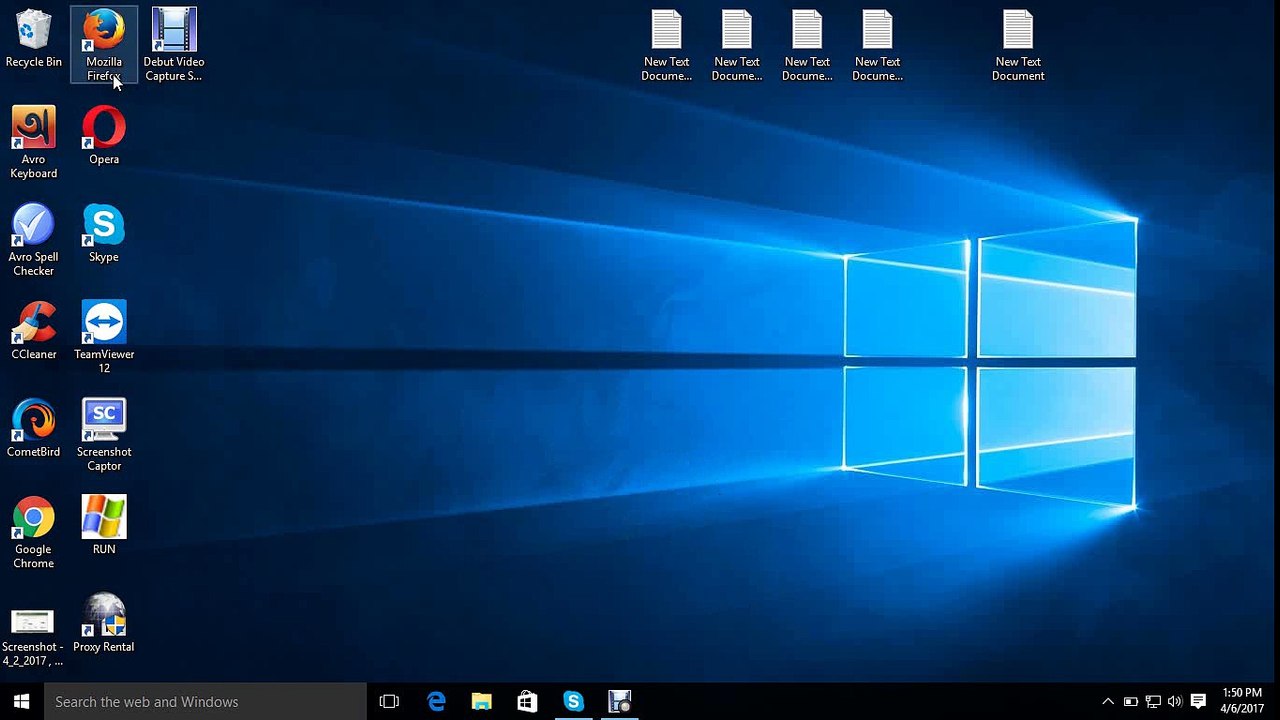The width and height of the screenshot is (1280, 720).
Task: Open the volume control in the tray
Action: pyautogui.click(x=1175, y=702)
